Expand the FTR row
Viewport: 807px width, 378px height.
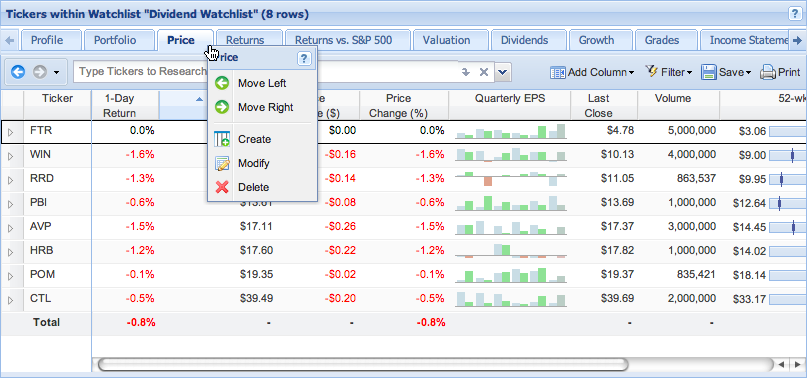tap(11, 132)
